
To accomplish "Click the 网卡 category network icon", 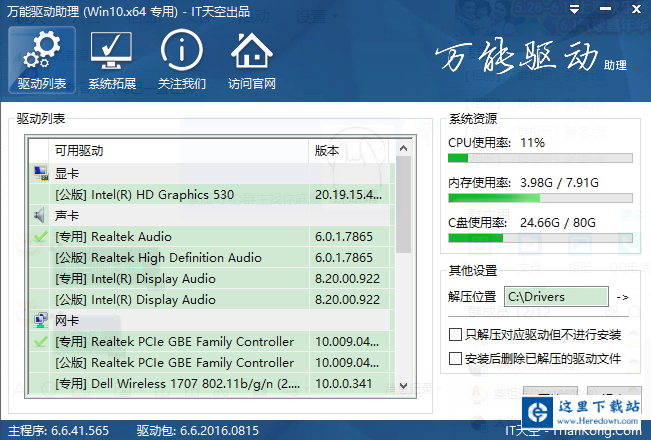I will pyautogui.click(x=41, y=320).
